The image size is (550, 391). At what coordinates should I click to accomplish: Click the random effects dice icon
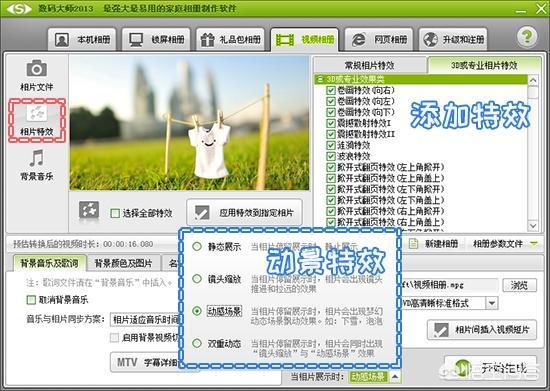click(89, 210)
